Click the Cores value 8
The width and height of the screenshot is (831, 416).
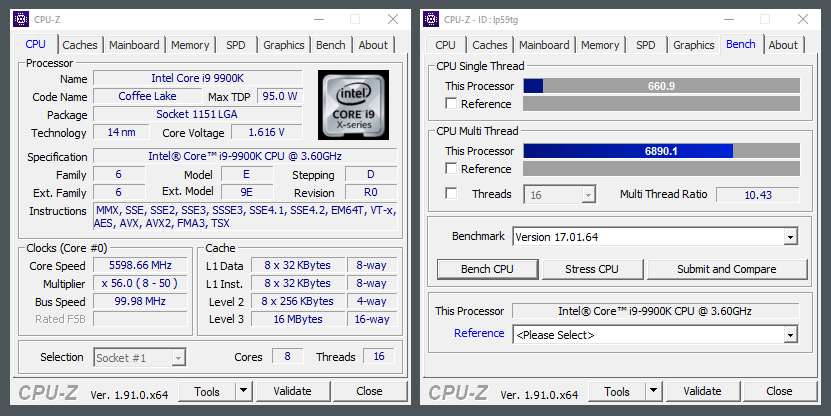287,356
